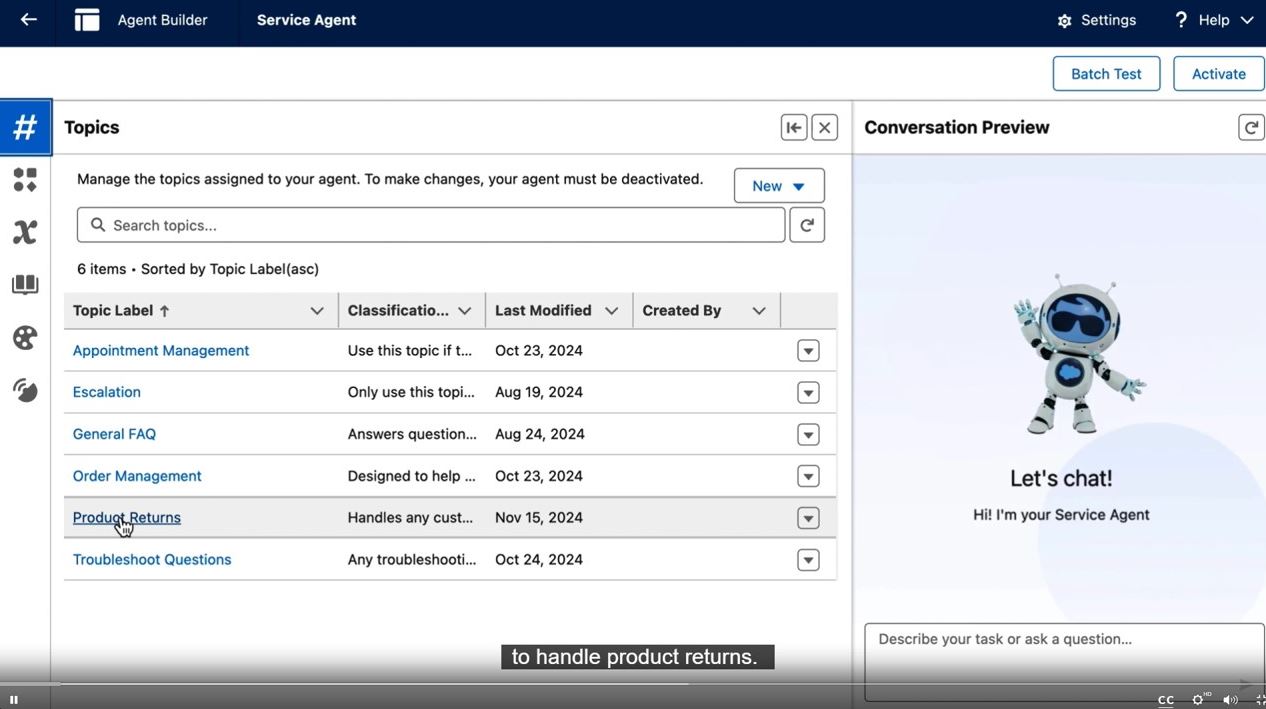Open the Help menu
Image resolution: width=1266 pixels, height=709 pixels.
tap(1214, 20)
